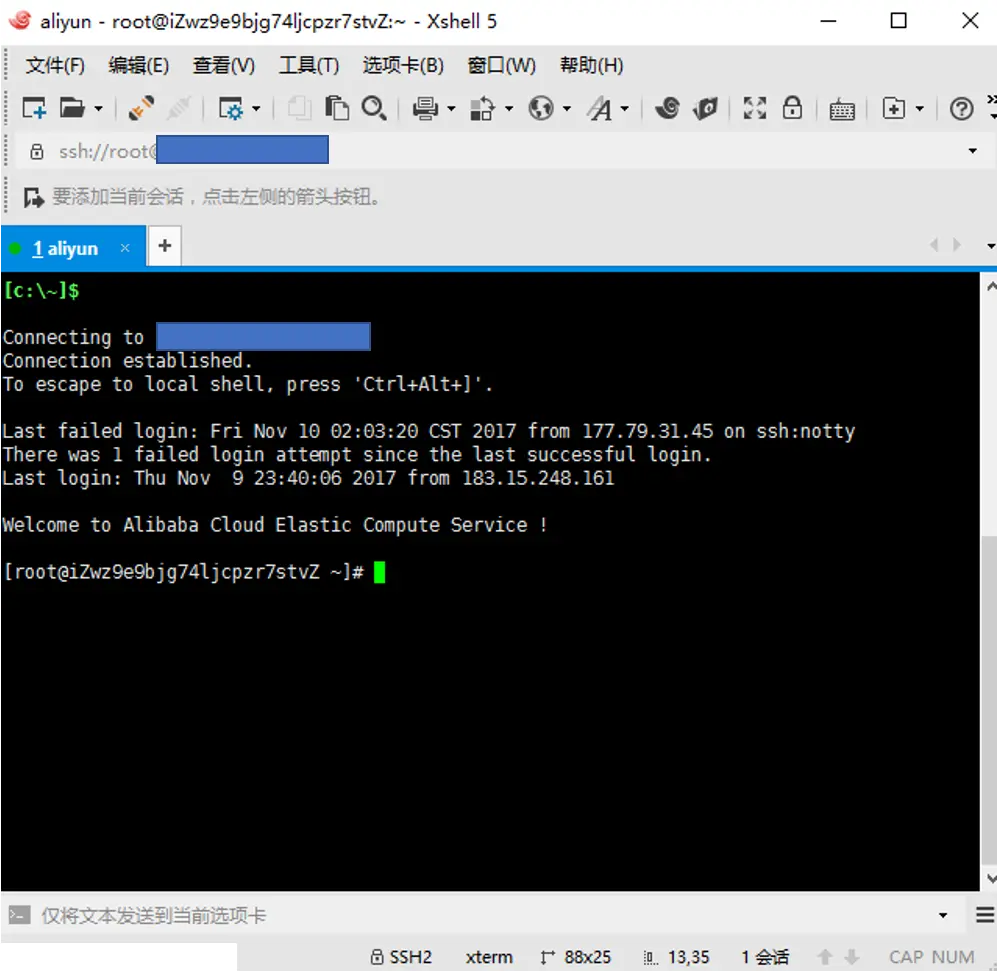
Task: Click the globe Encoding icon
Action: pyautogui.click(x=541, y=109)
